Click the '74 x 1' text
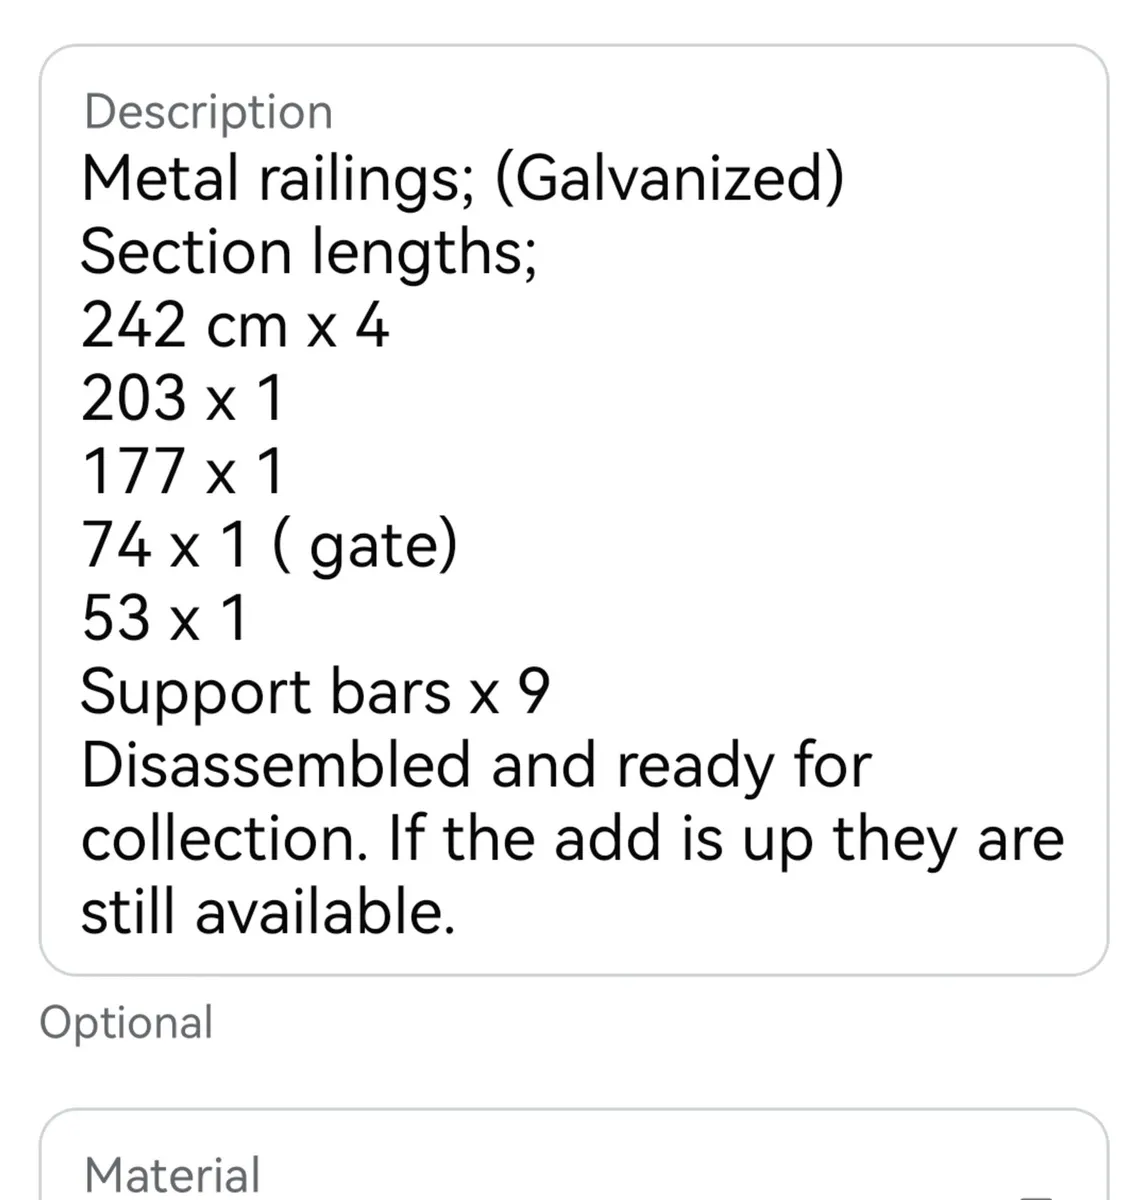The width and height of the screenshot is (1145, 1200). click(164, 546)
